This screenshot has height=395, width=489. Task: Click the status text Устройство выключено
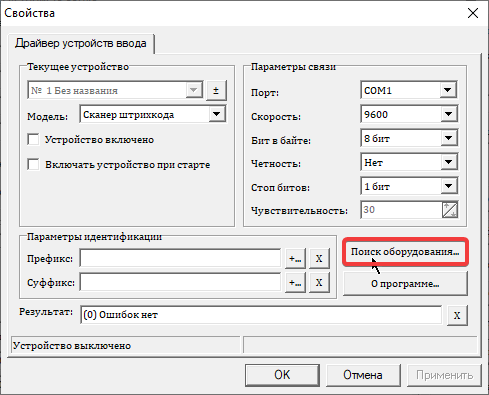(x=72, y=346)
